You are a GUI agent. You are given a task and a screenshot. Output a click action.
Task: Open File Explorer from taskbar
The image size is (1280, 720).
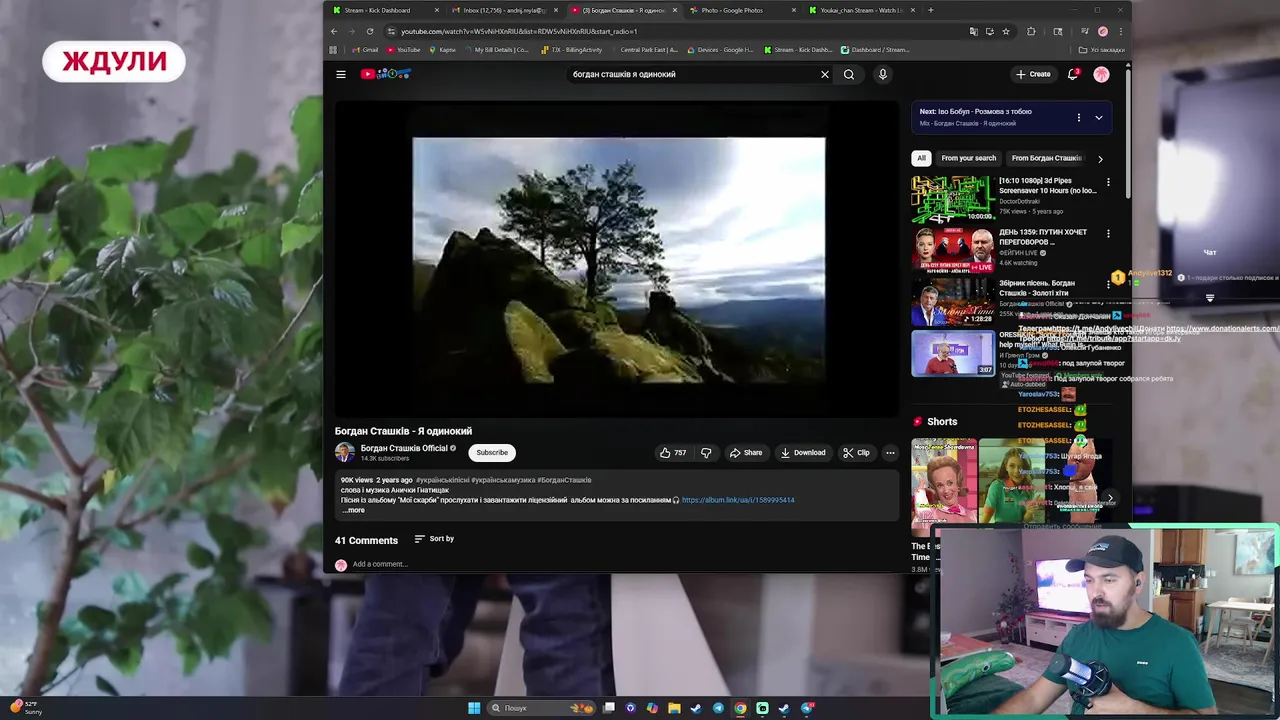pos(675,708)
